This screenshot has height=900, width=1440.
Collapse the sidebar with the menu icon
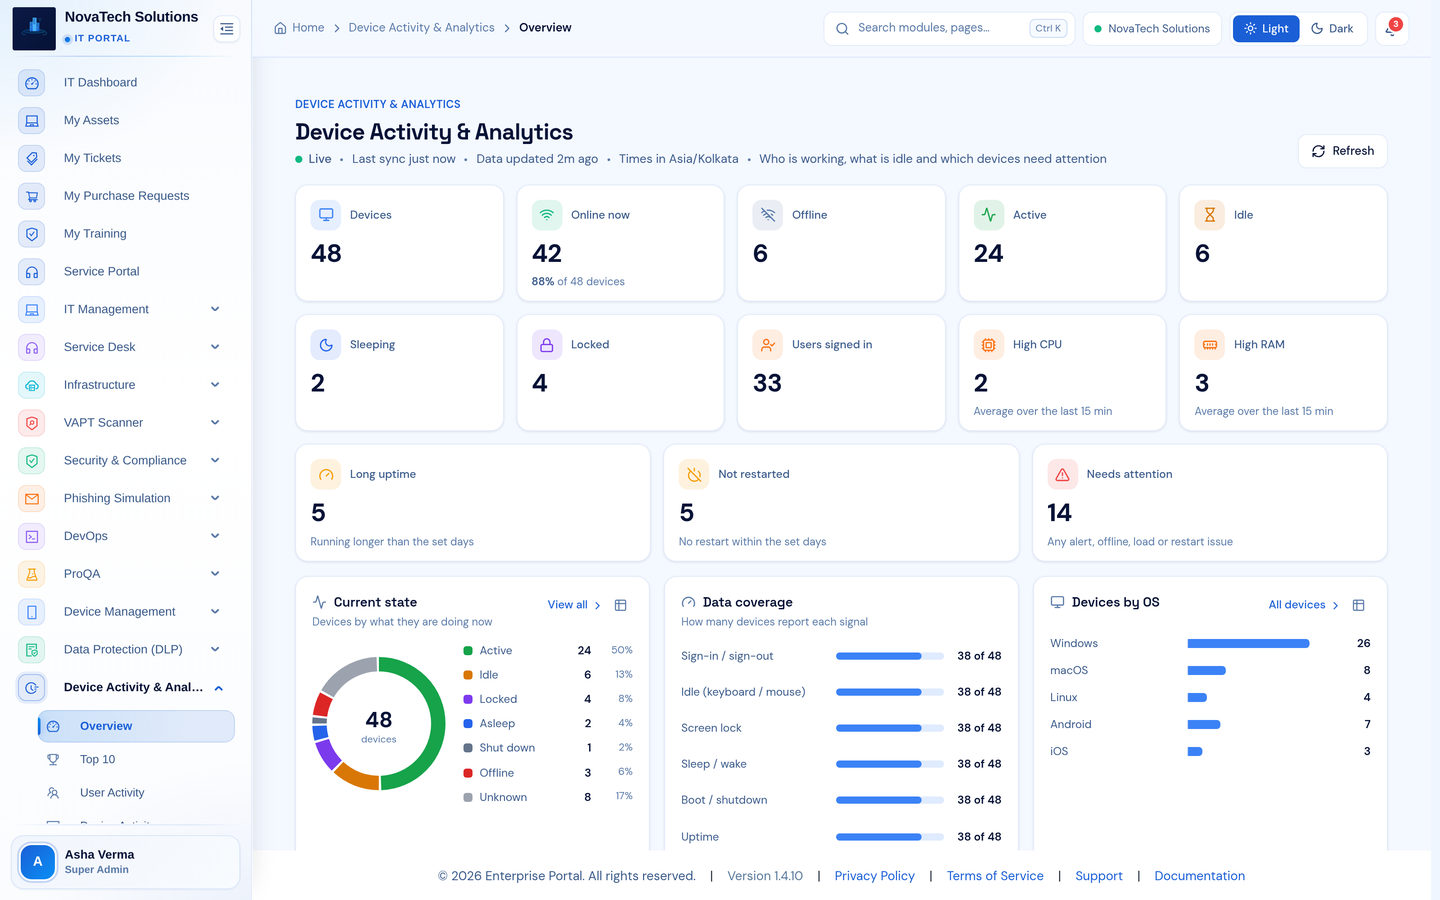(x=227, y=29)
